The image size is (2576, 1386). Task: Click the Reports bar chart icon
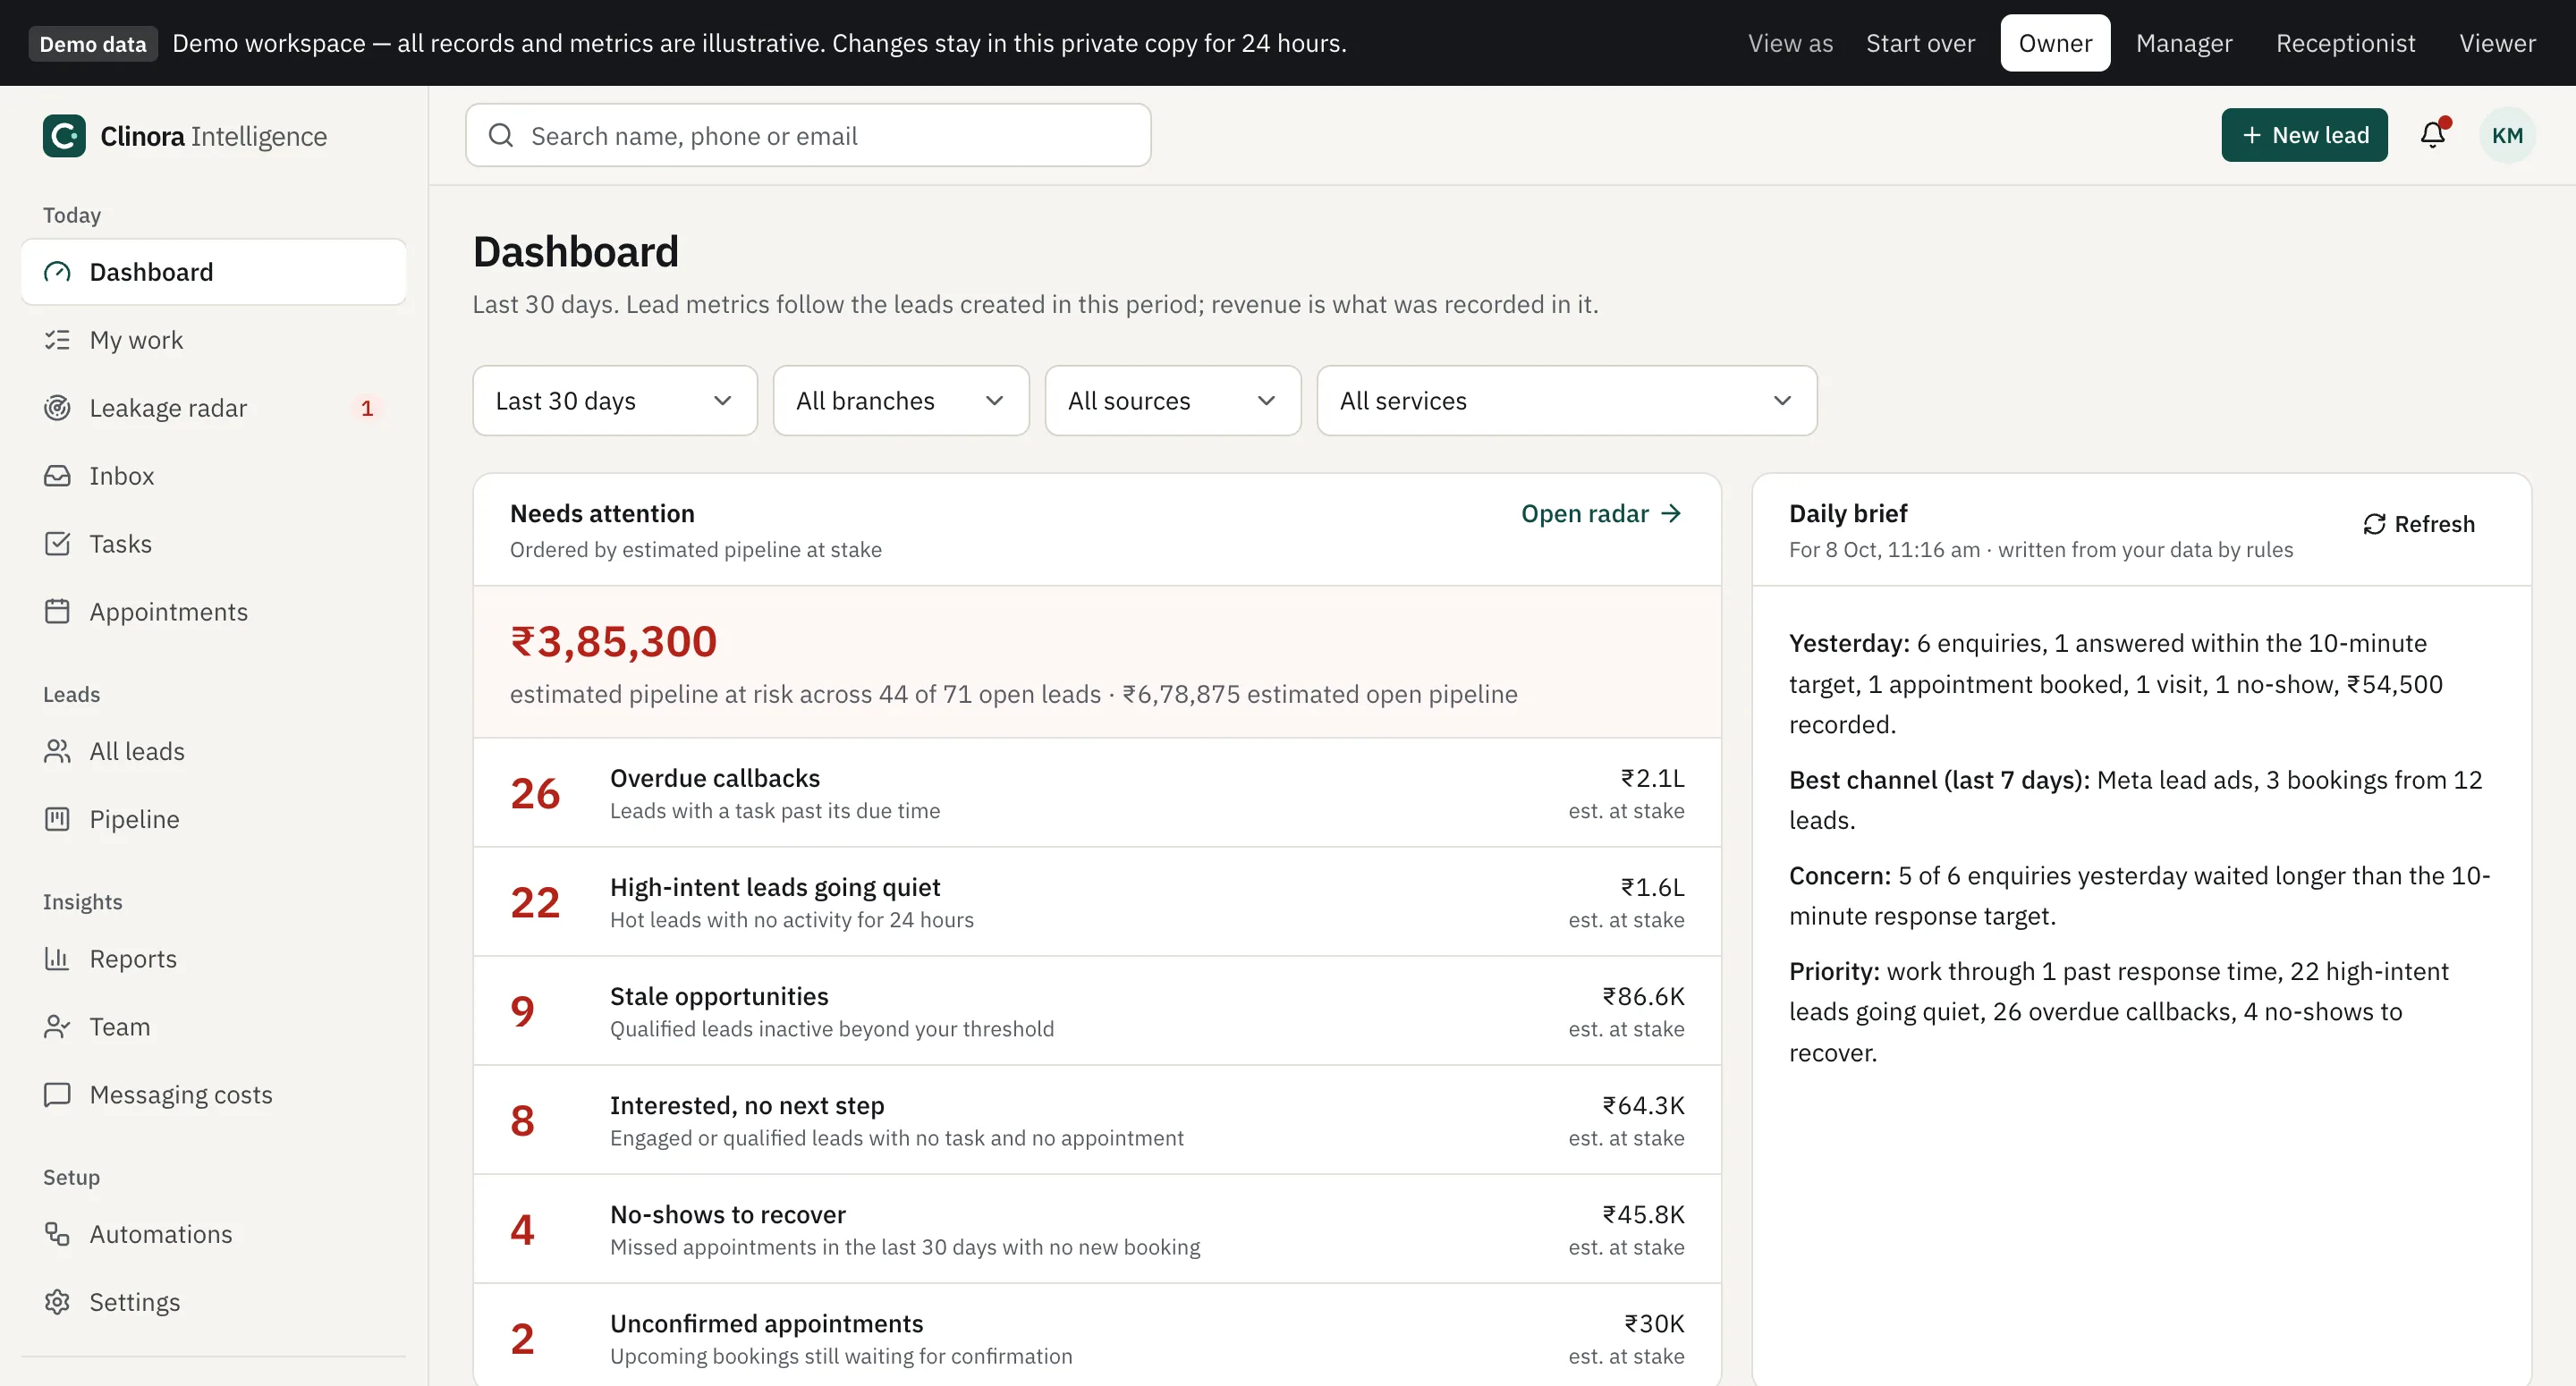57,959
